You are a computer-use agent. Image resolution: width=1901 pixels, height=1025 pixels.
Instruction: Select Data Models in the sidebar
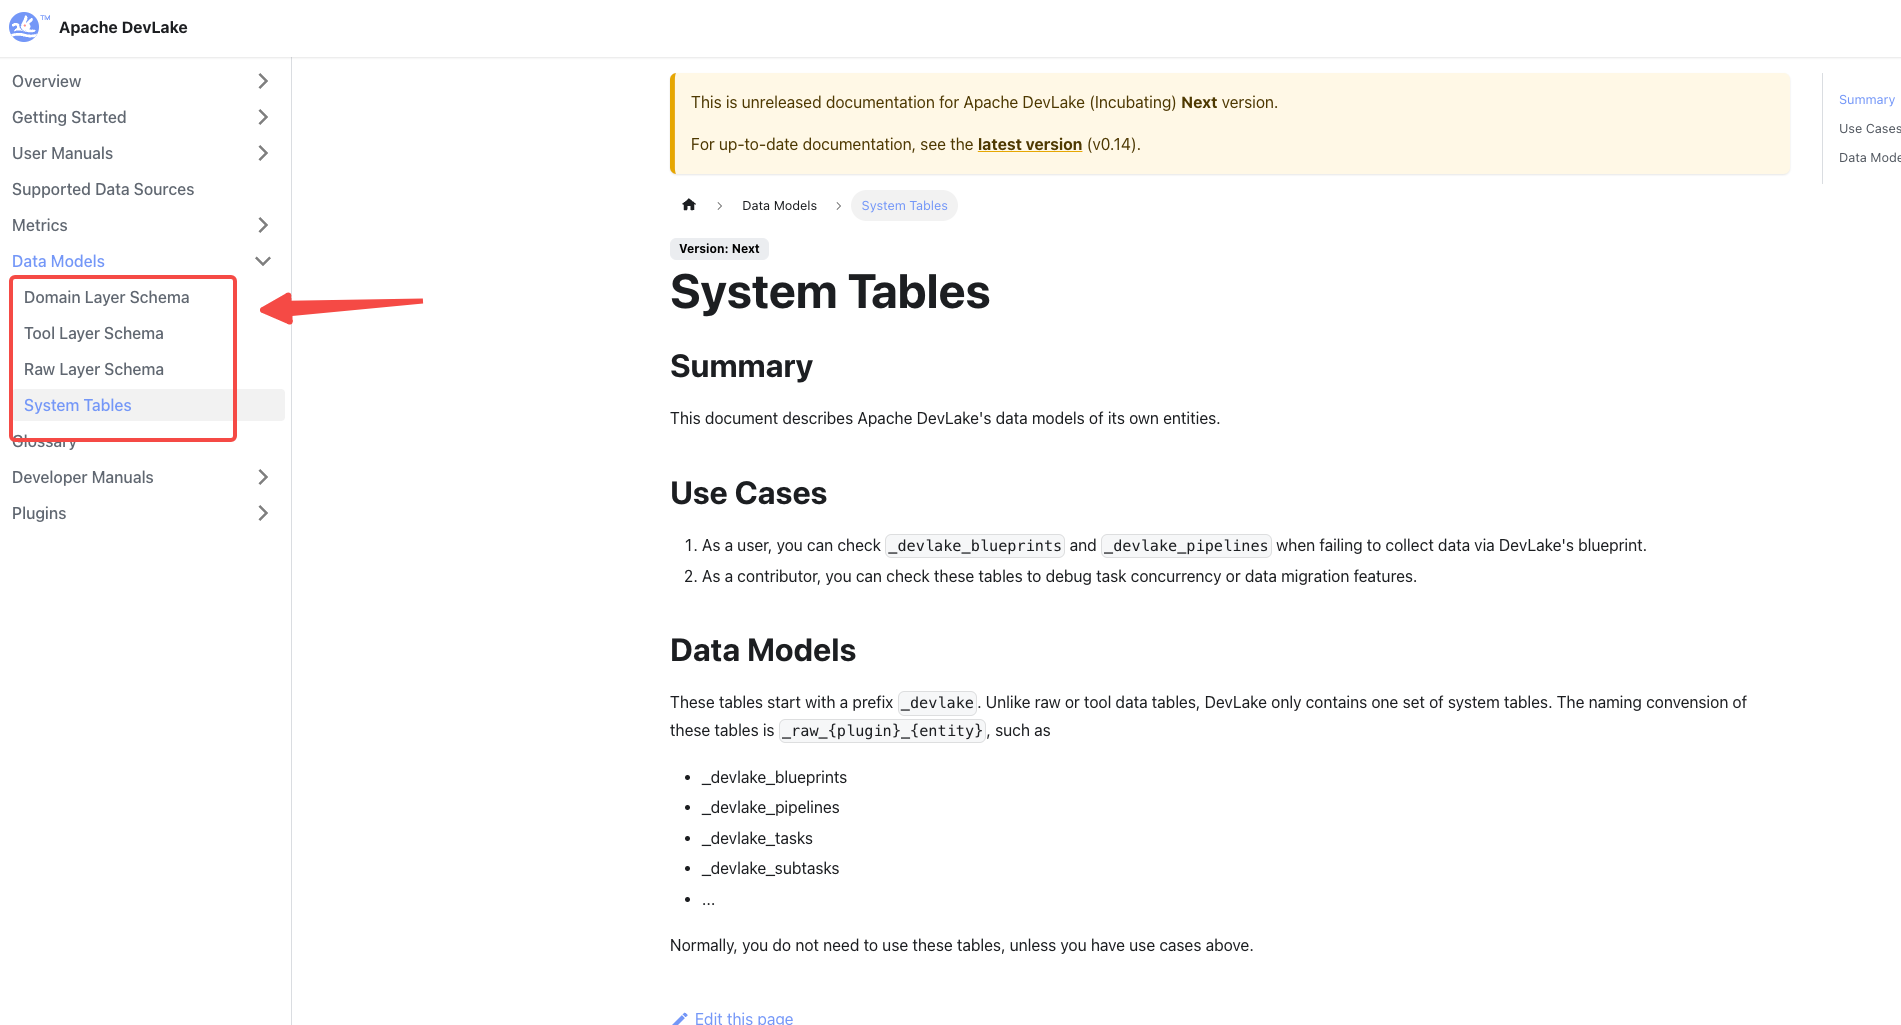coord(58,261)
